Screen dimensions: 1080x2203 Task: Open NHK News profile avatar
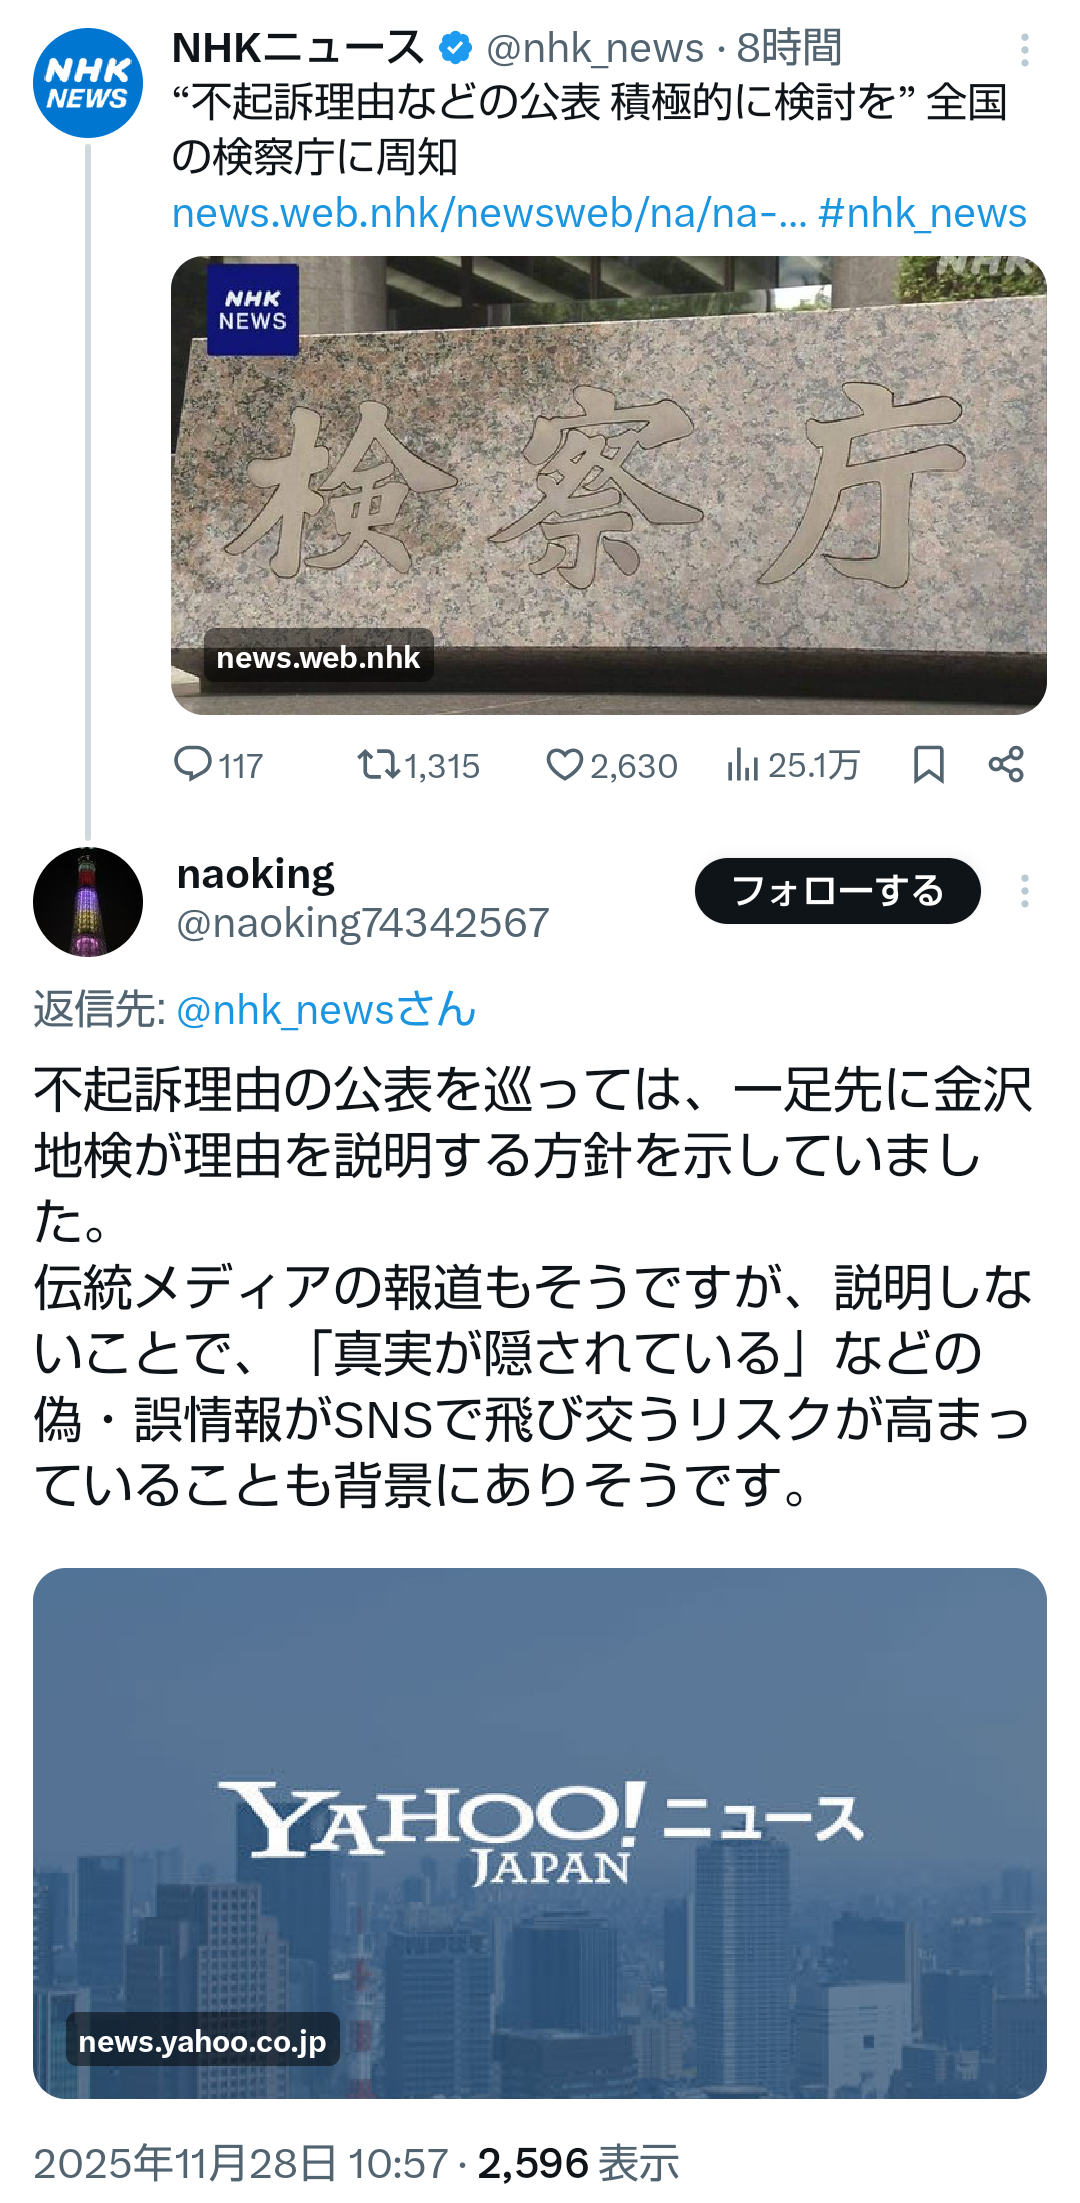(88, 83)
